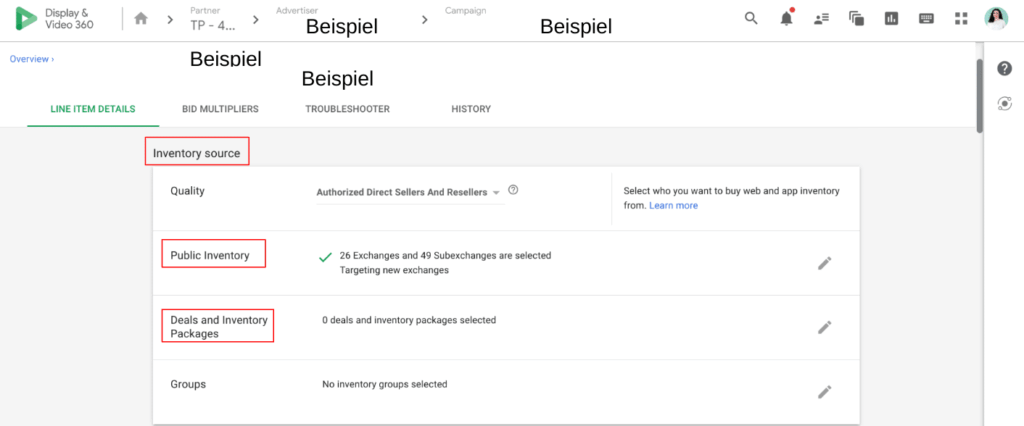This screenshot has width=1024, height=426.
Task: Open the Quality seller type dropdown
Action: click(409, 192)
